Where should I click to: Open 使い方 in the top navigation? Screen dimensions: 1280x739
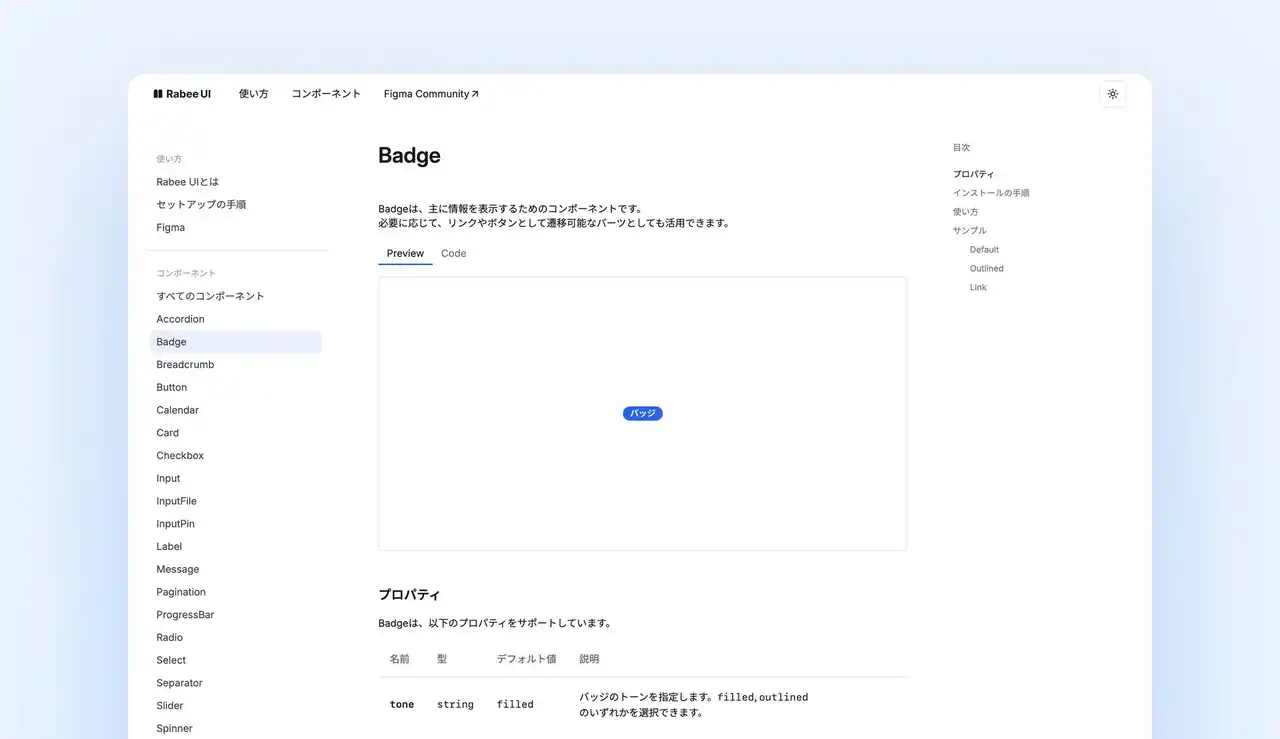[x=253, y=94]
